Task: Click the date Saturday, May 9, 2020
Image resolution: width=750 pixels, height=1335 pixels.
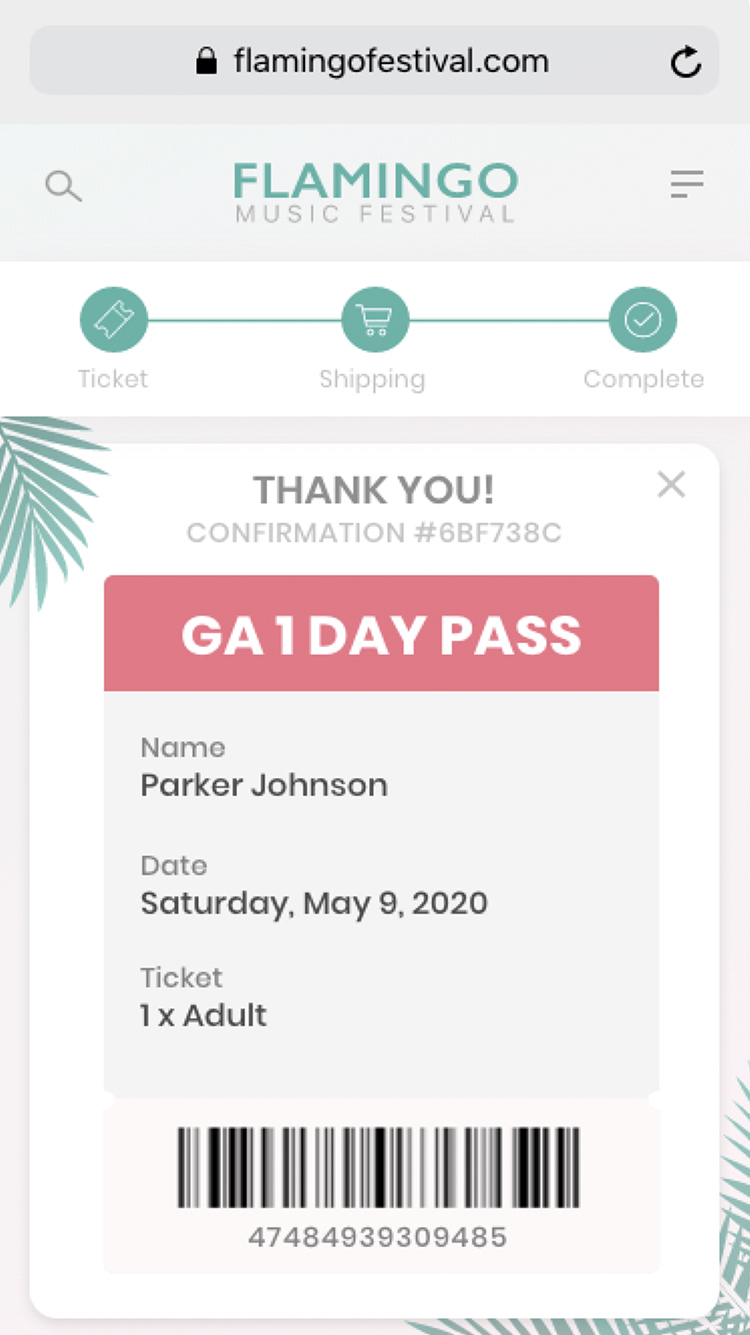Action: (314, 903)
